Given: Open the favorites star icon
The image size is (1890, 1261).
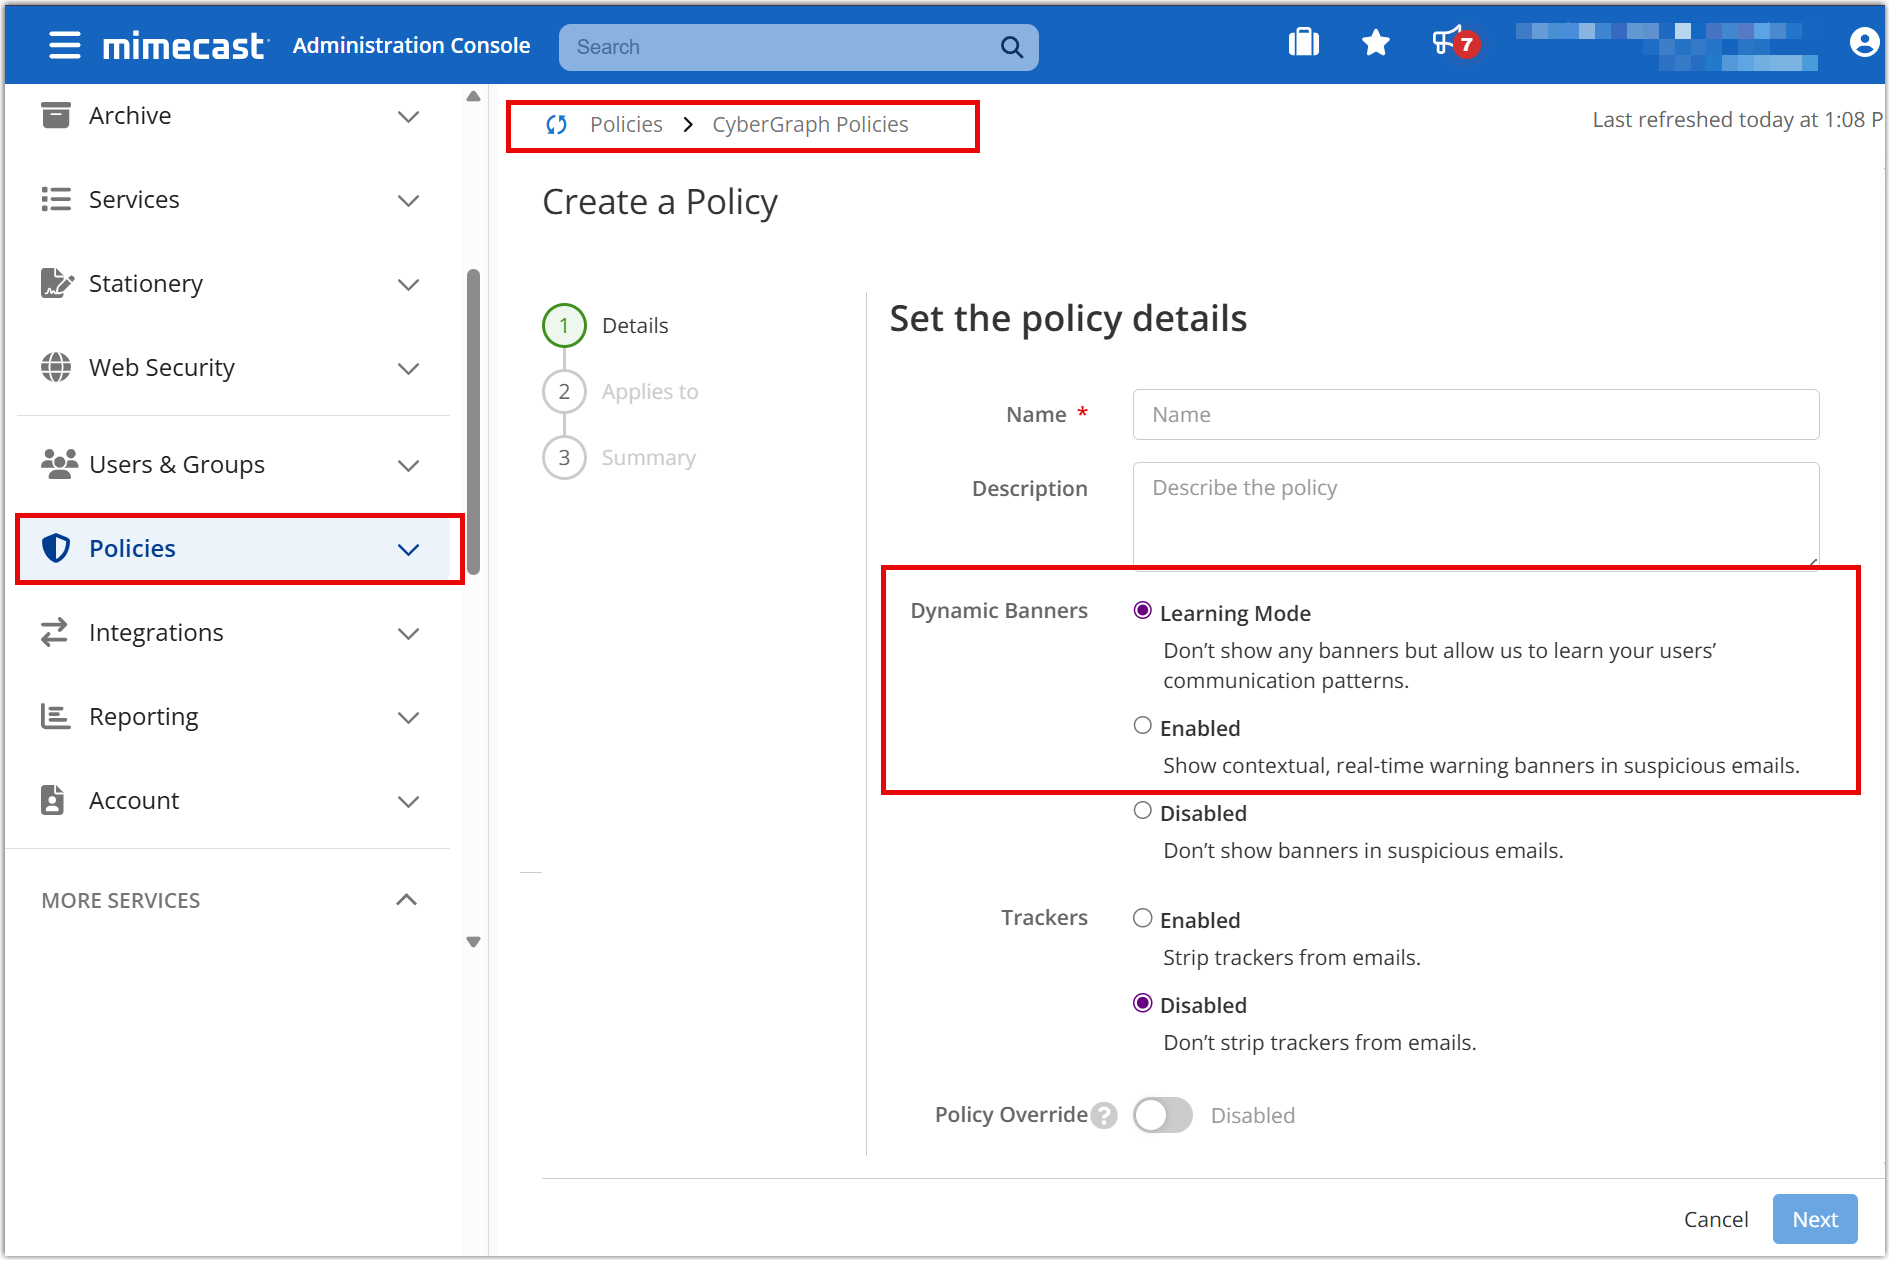Looking at the screenshot, I should [x=1375, y=43].
